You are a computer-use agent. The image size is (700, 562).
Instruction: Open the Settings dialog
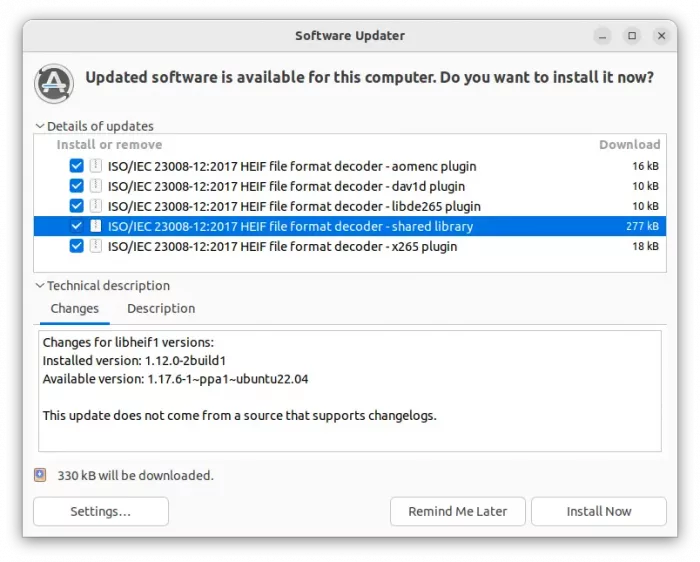click(100, 511)
